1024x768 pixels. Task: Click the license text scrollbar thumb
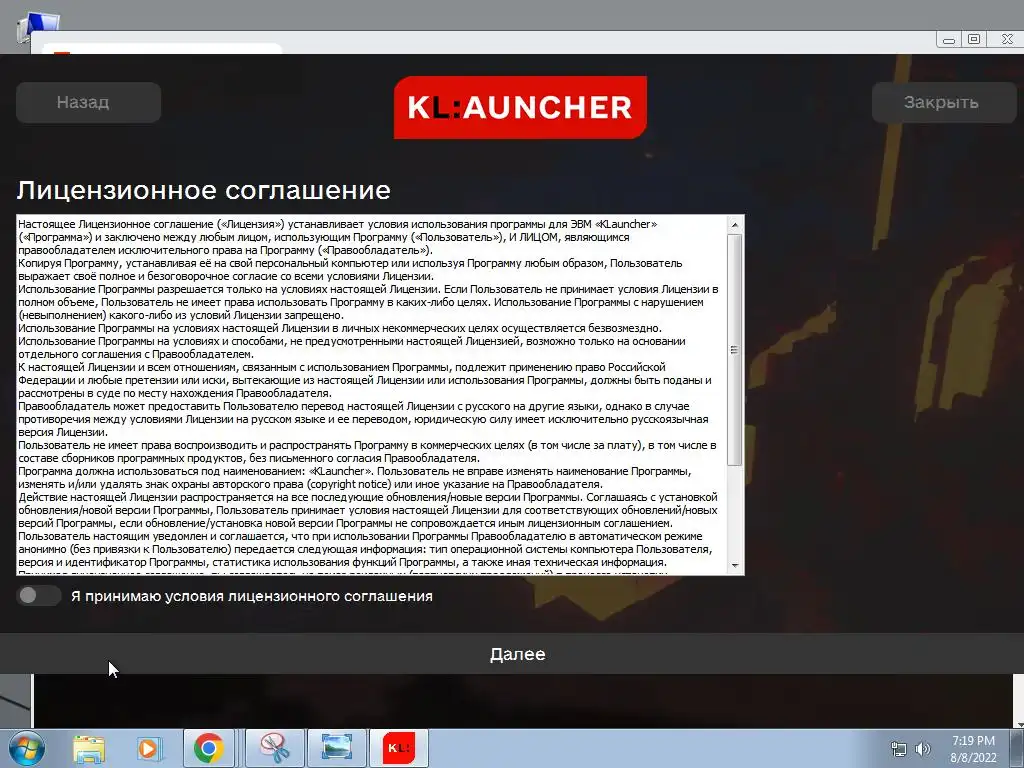click(735, 350)
